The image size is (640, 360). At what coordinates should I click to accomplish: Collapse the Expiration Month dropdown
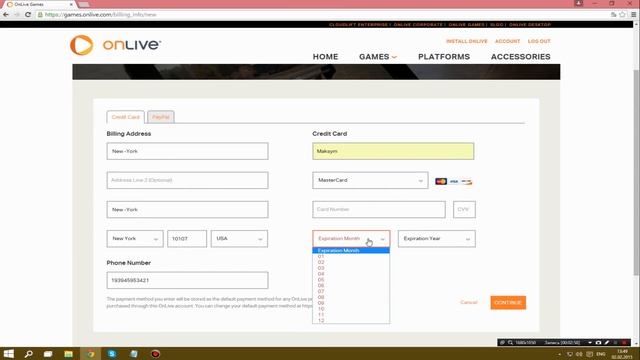click(x=351, y=239)
